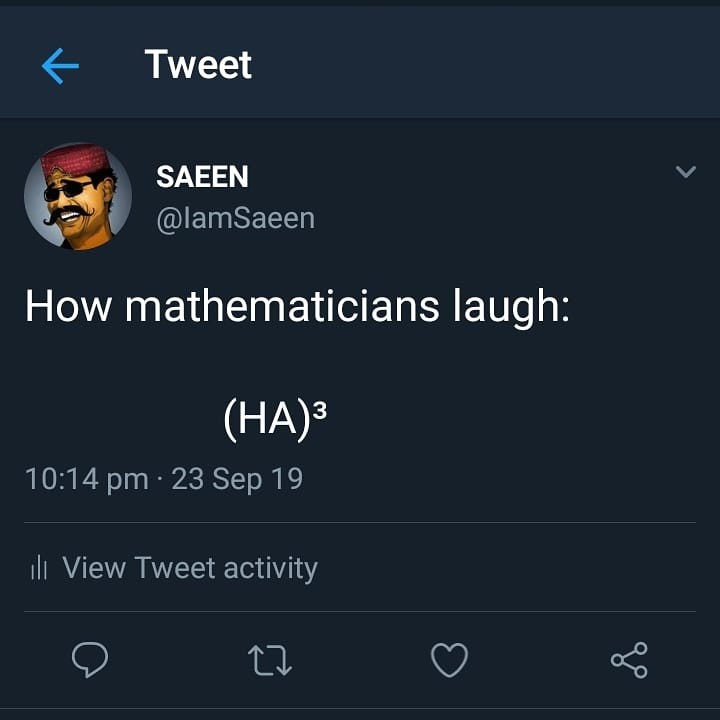Click the word "mathematicians" in the tweet
The width and height of the screenshot is (720, 720).
point(283,306)
